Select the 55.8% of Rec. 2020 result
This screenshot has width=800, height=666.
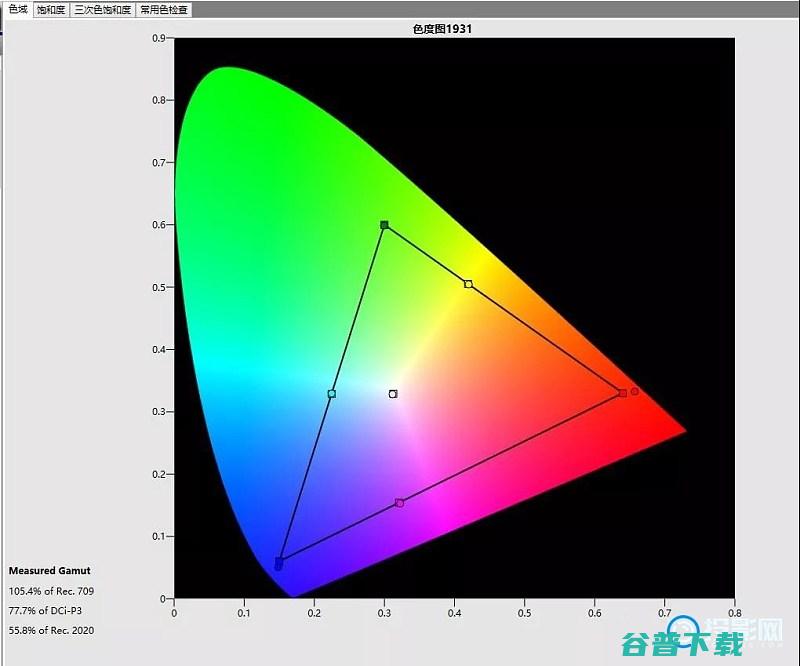[52, 630]
